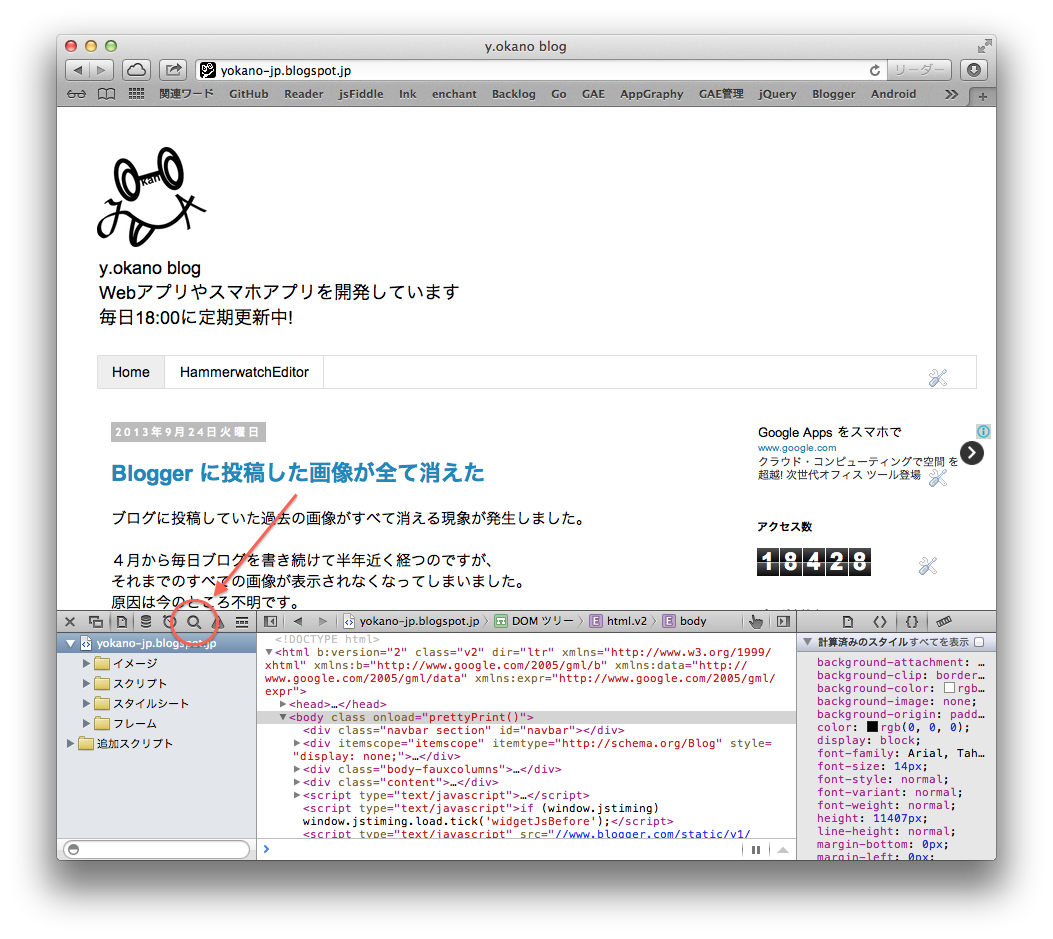Switch to the HammerwatchEditor tab
1053x939 pixels.
coord(243,371)
